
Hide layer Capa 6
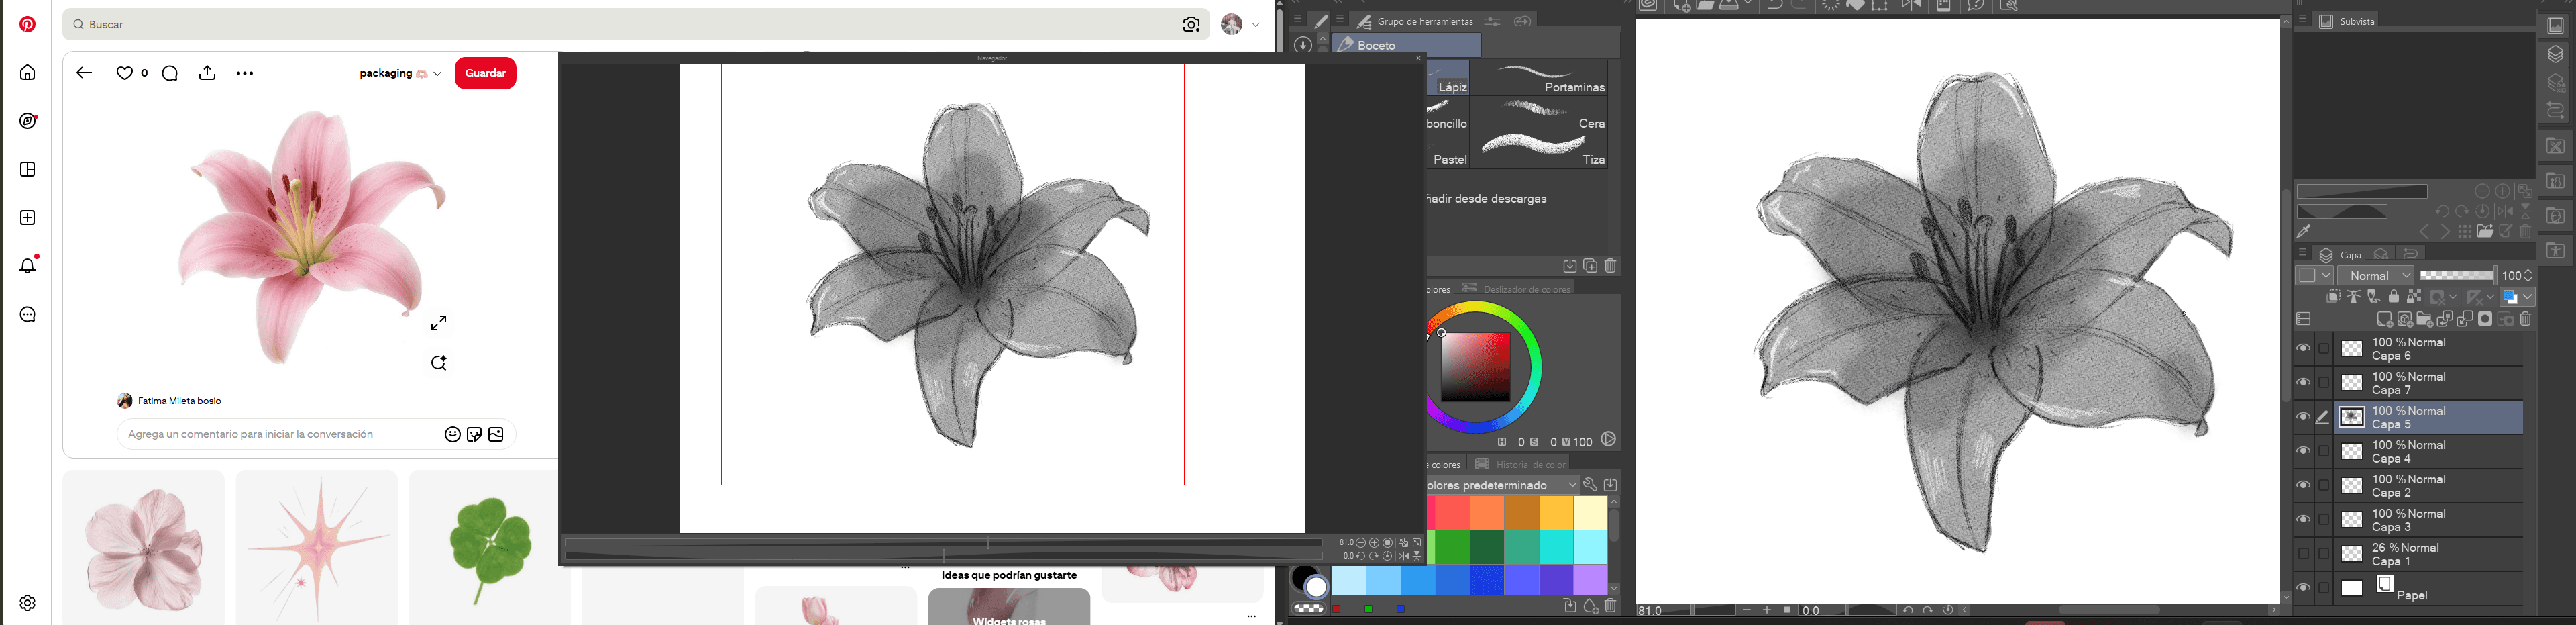click(x=2303, y=349)
